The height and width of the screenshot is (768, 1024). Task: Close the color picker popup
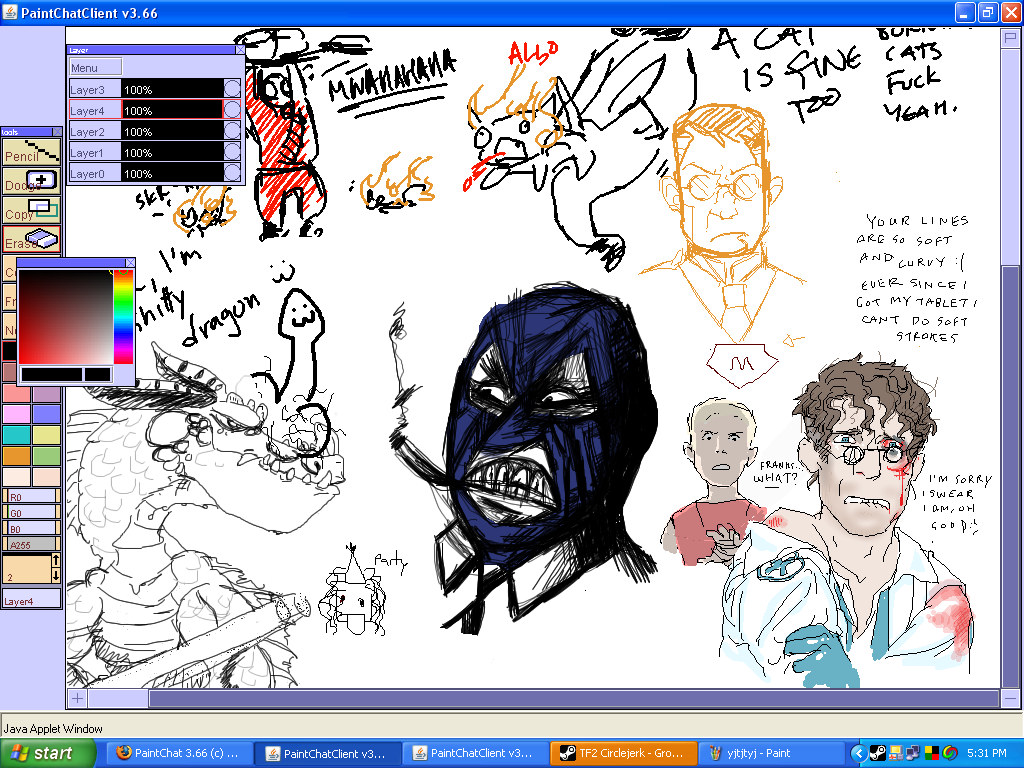click(x=130, y=263)
